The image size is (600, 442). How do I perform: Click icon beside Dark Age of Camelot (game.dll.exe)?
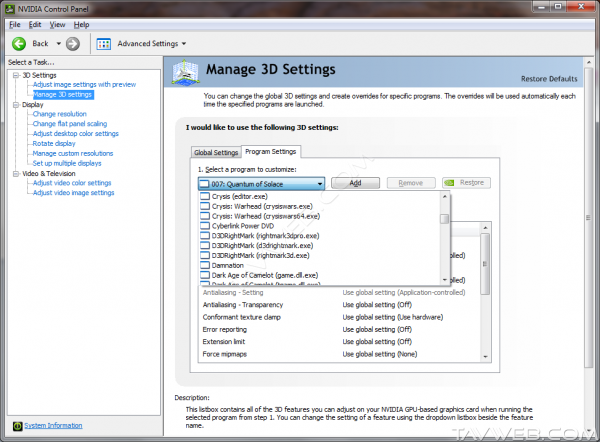coord(205,275)
